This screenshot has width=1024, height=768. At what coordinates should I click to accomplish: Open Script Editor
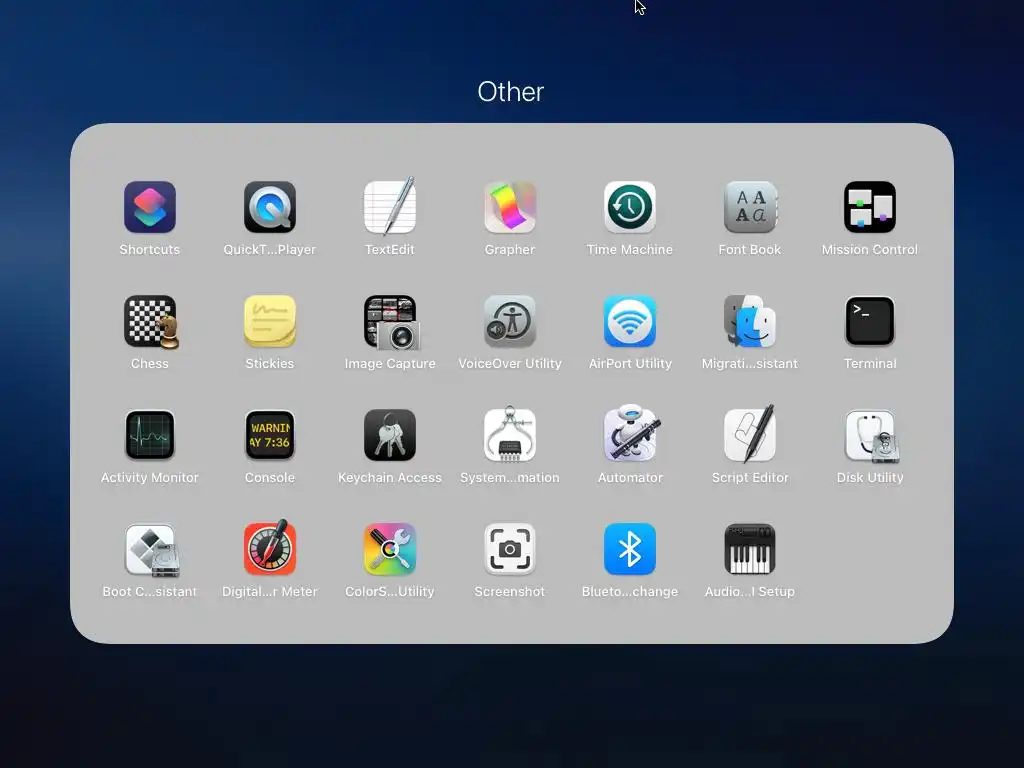[750, 434]
